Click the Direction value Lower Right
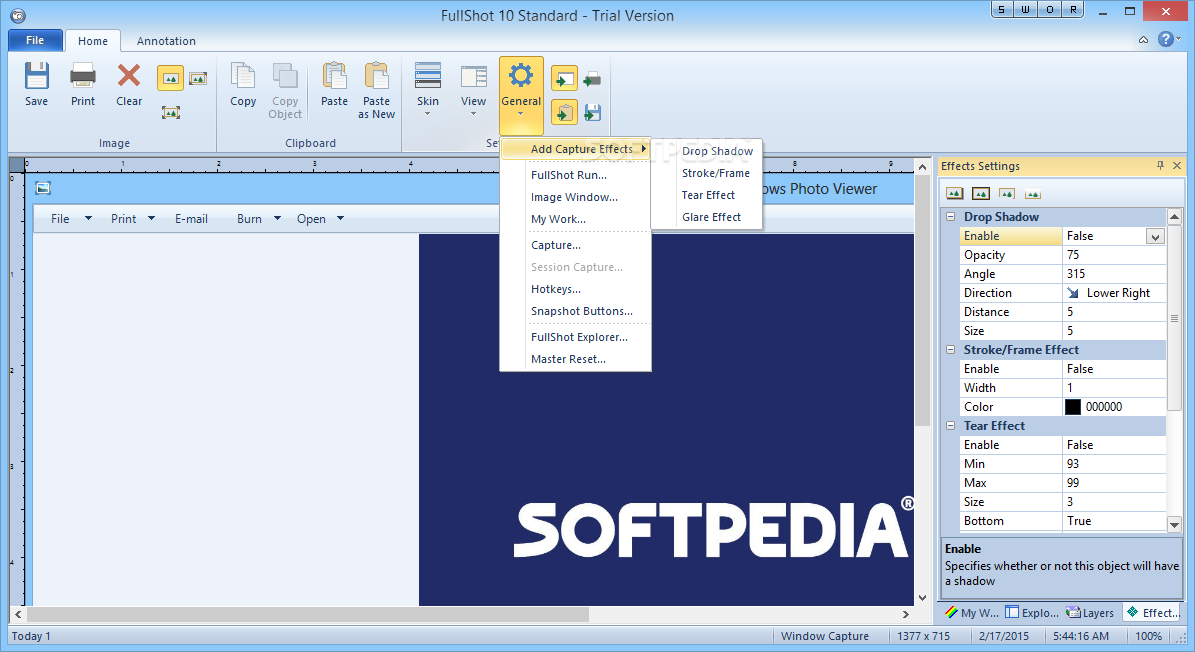Viewport: 1195px width, 652px height. click(1114, 293)
